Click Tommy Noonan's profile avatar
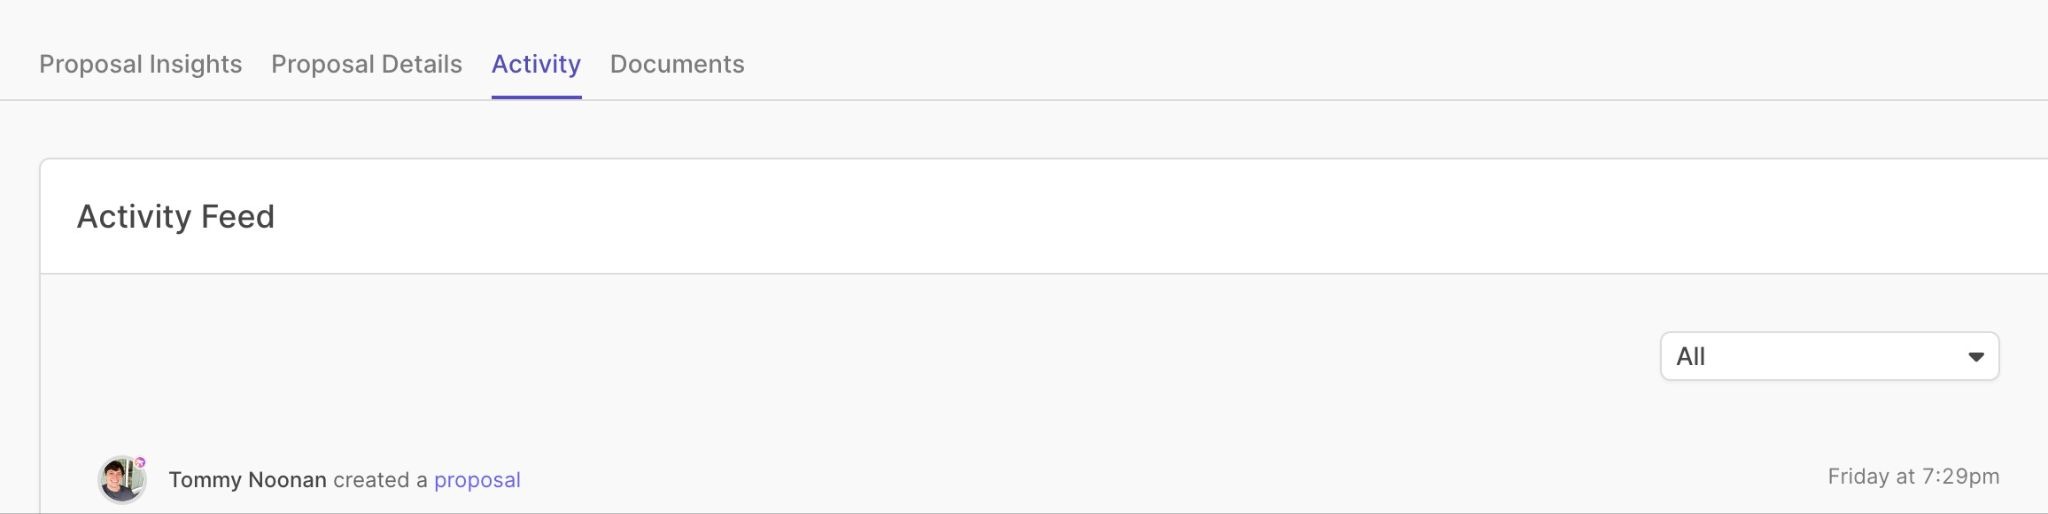 [x=121, y=481]
